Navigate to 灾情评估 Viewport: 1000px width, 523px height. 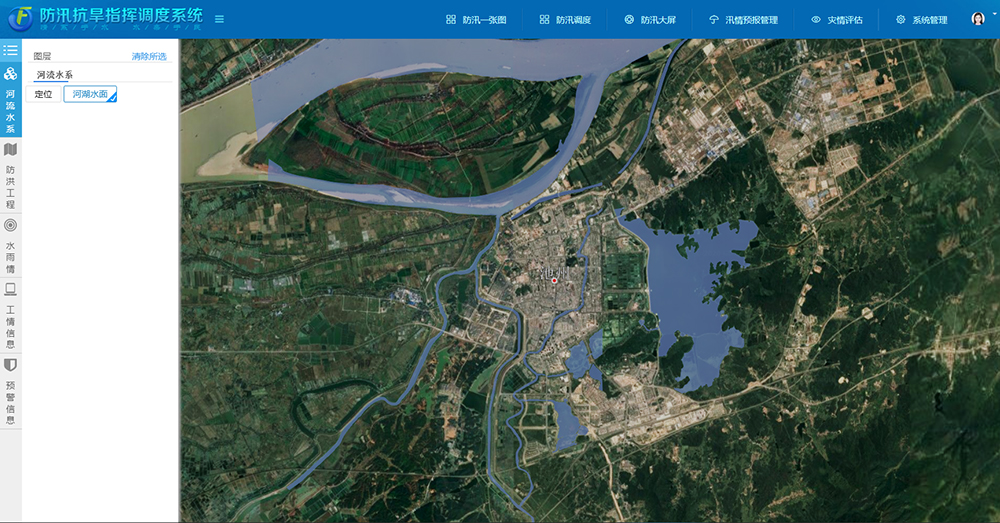tap(836, 19)
